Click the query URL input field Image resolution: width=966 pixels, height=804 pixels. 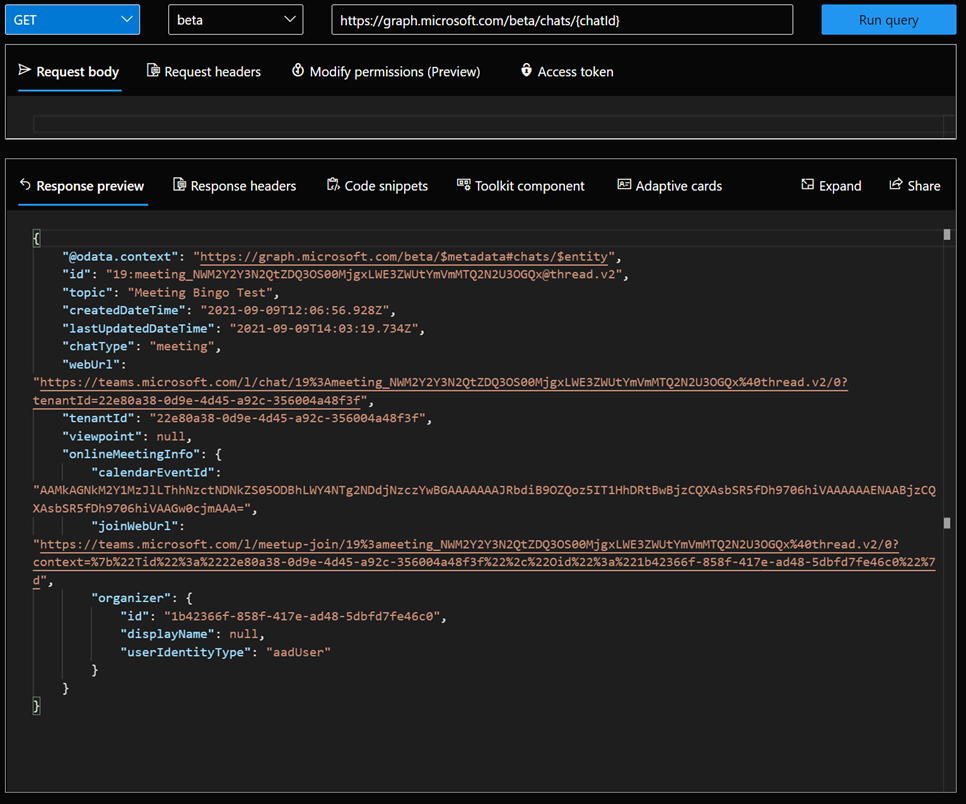click(562, 20)
